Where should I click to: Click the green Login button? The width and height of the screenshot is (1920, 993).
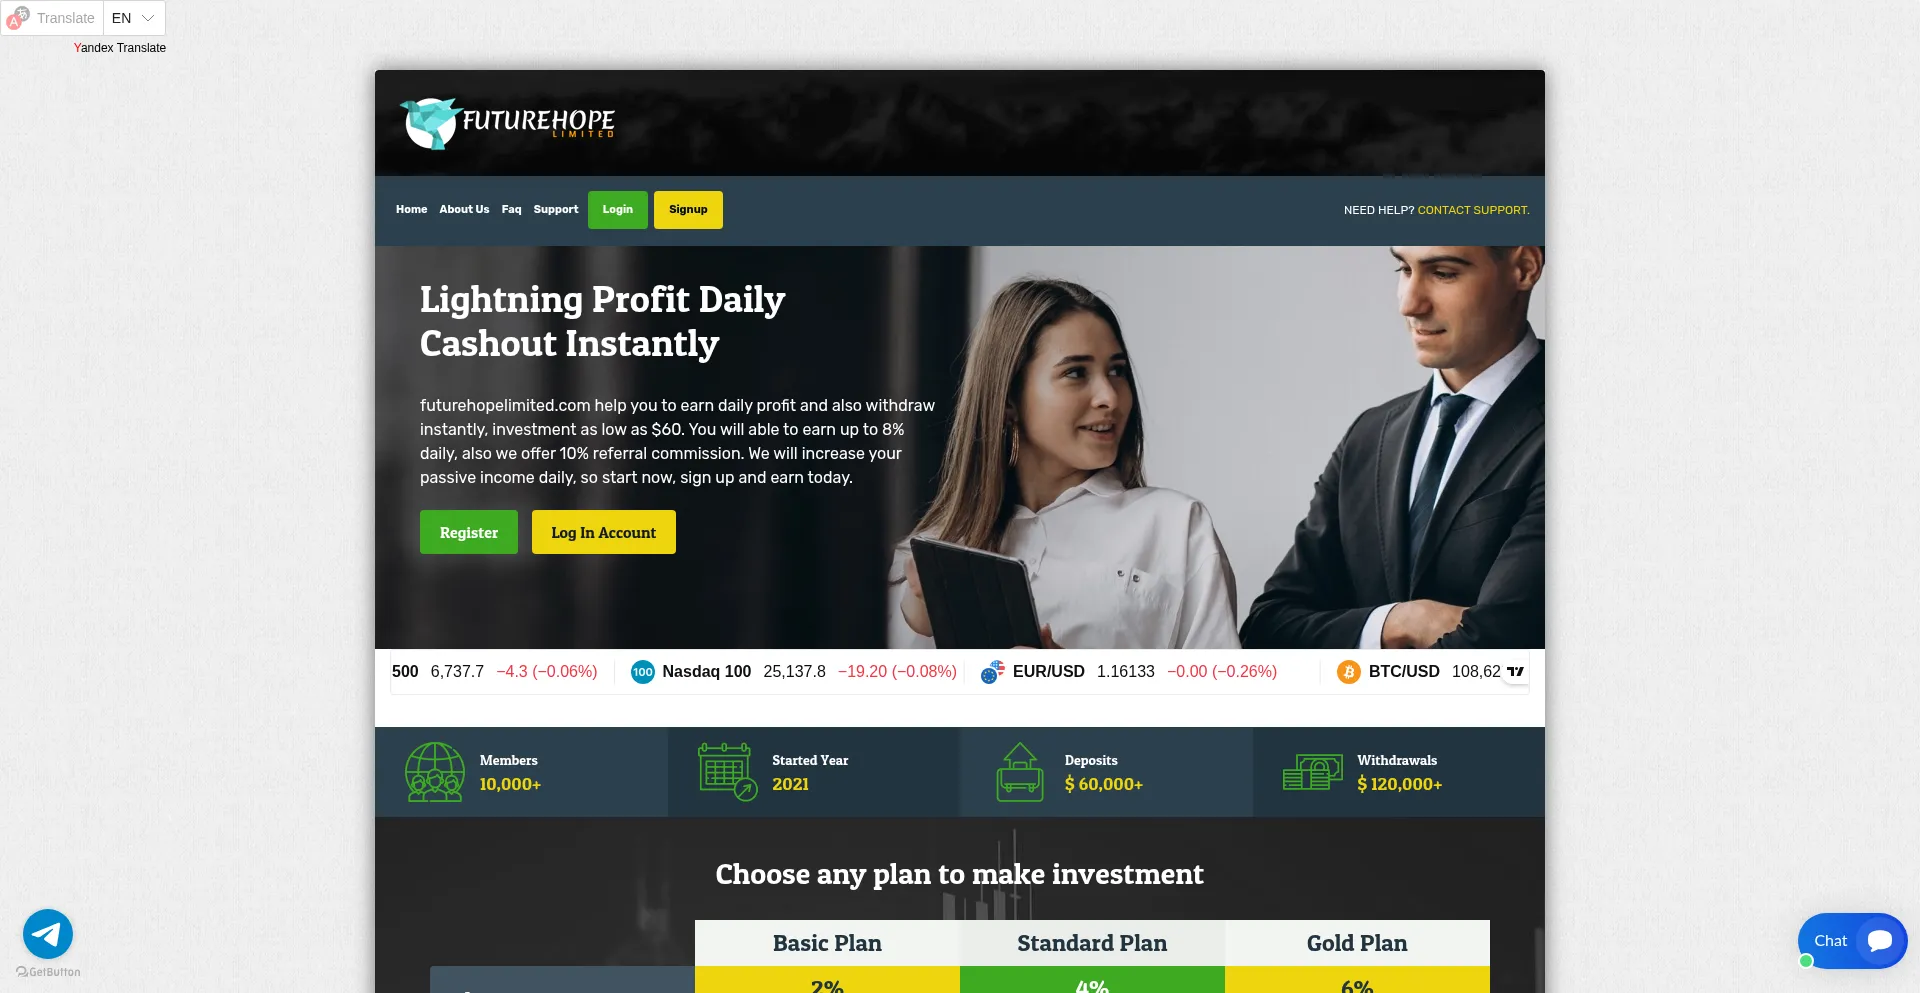tap(617, 210)
